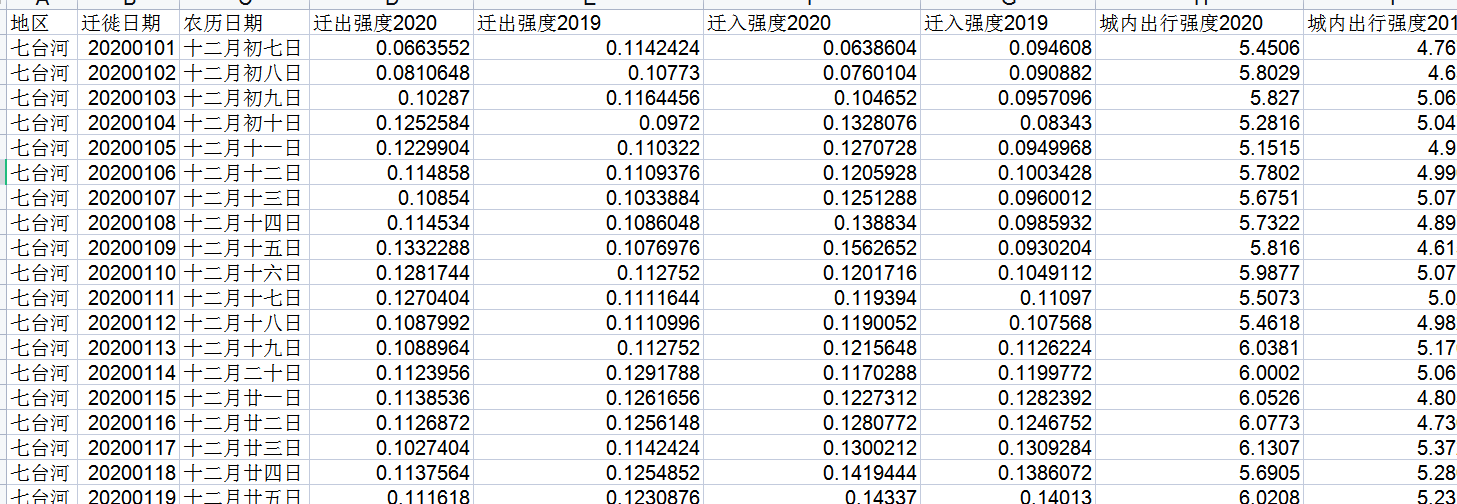Screen dimensions: 1457x504
Task: Click the cell with value 0.1562652
Action: coord(812,248)
